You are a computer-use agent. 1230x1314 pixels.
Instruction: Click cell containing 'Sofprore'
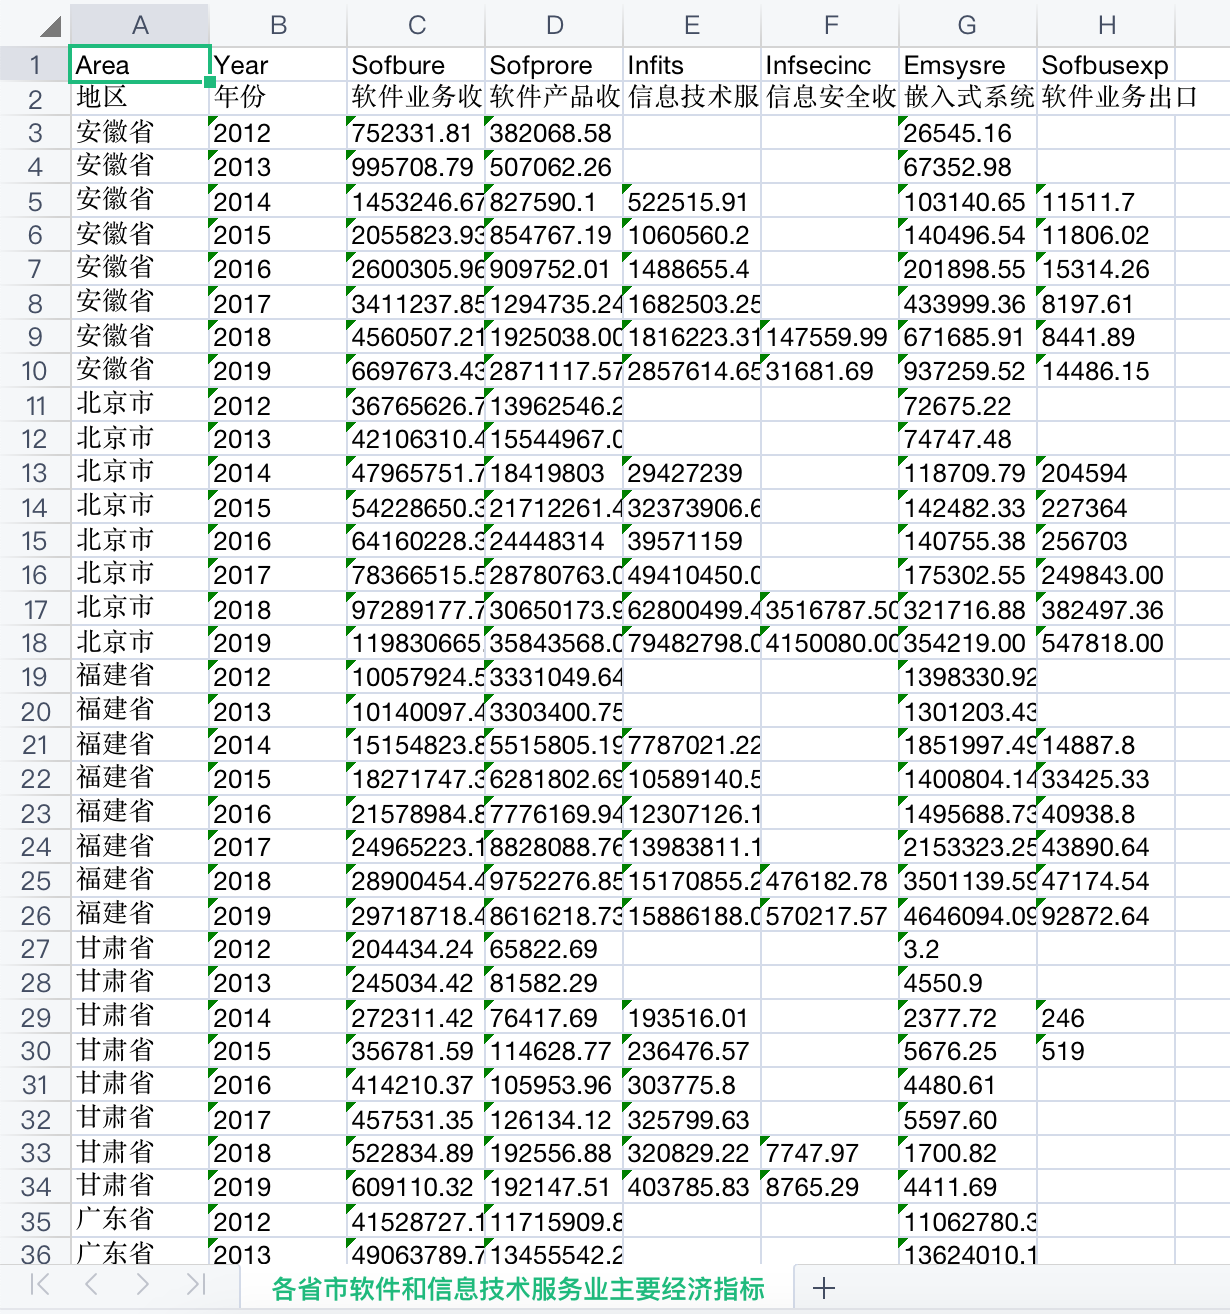[554, 65]
